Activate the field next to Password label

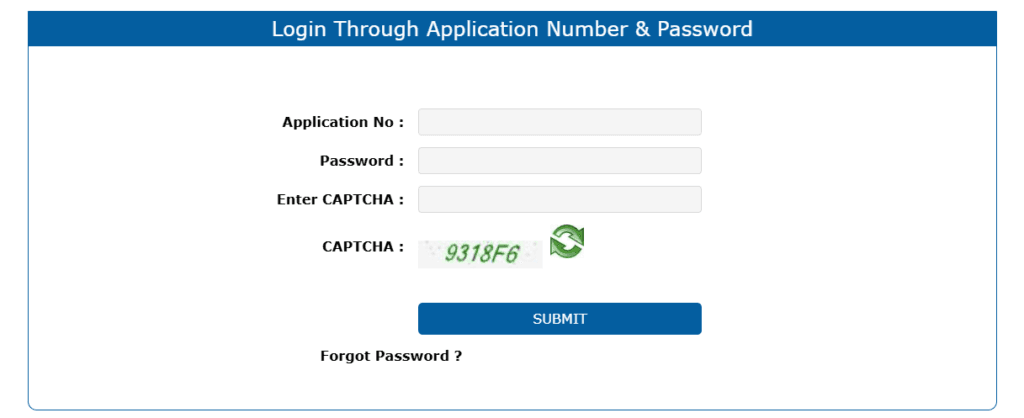click(x=560, y=161)
